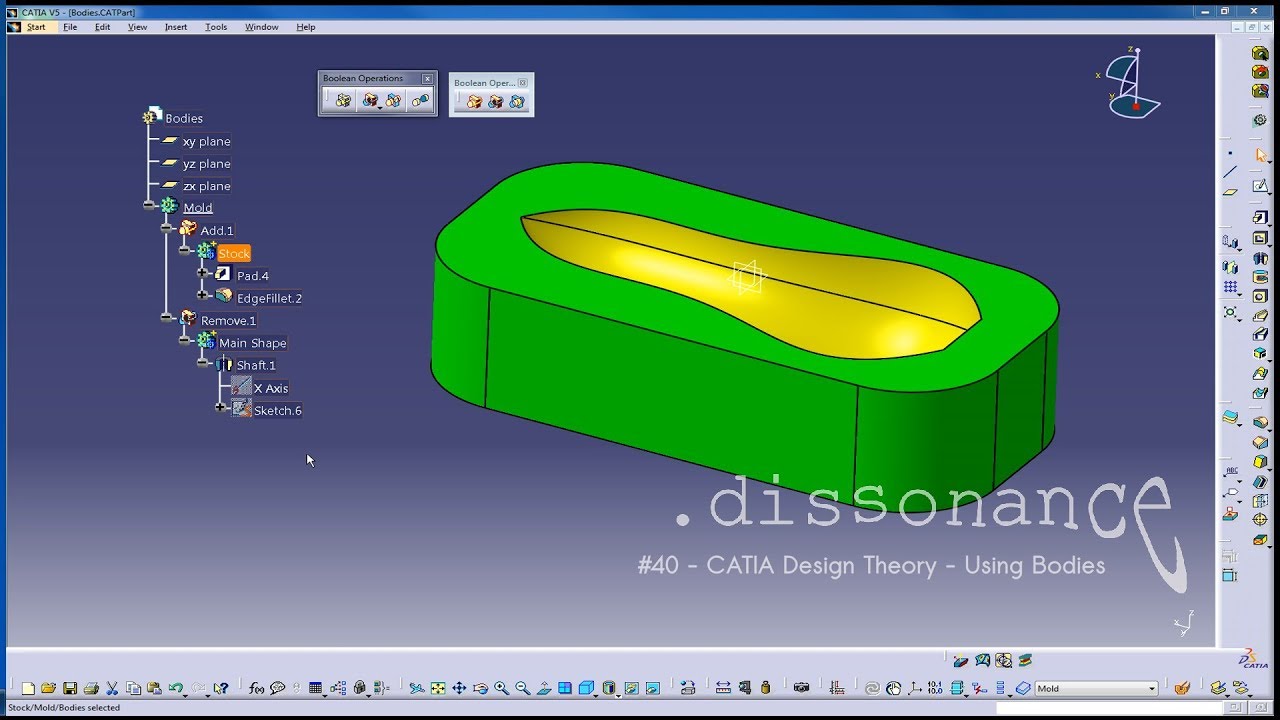Viewport: 1280px width, 720px height.
Task: Click the Cut scissors icon
Action: 112,688
